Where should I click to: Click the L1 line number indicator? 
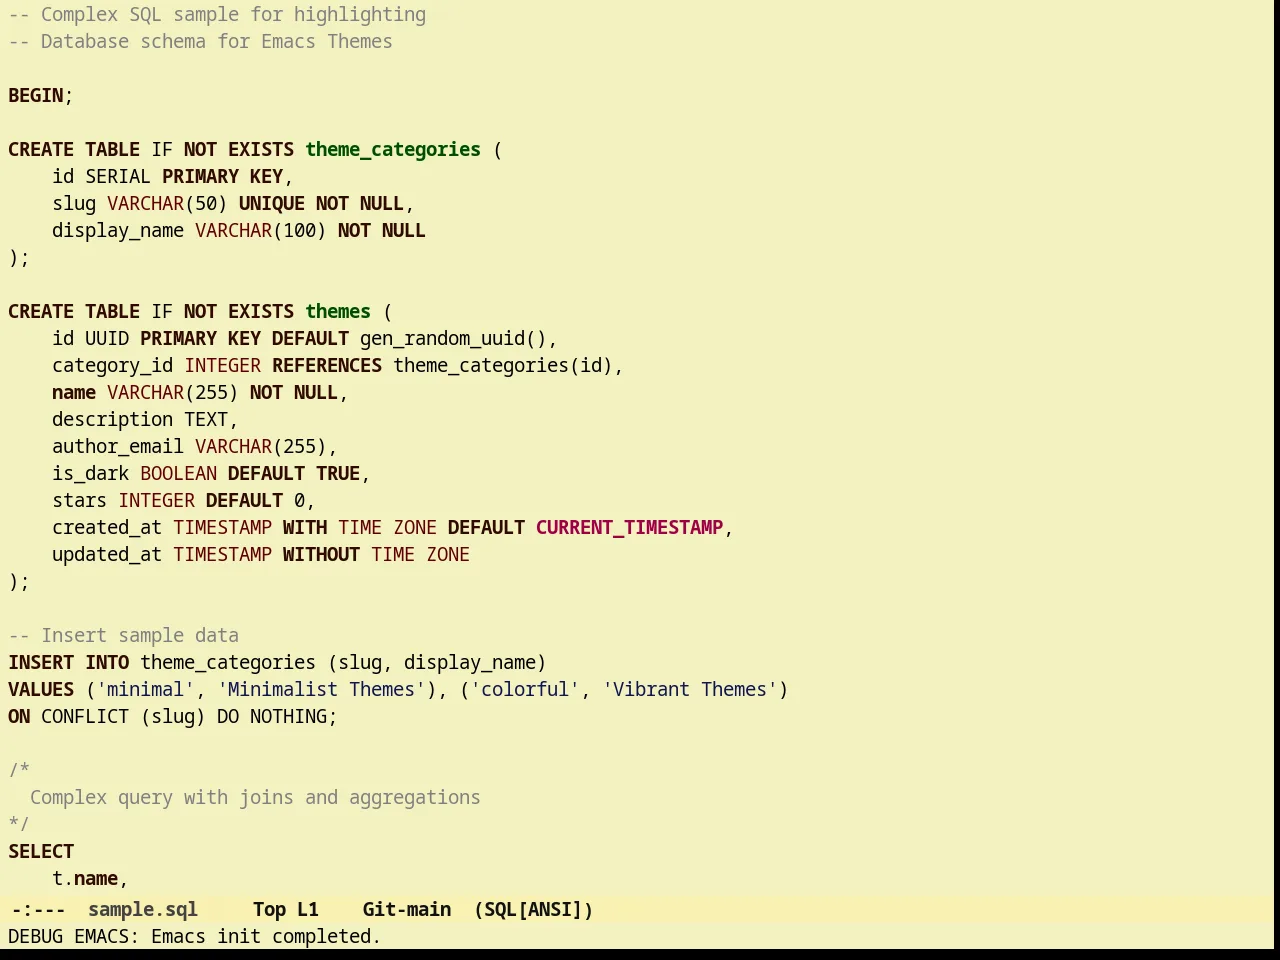(308, 910)
